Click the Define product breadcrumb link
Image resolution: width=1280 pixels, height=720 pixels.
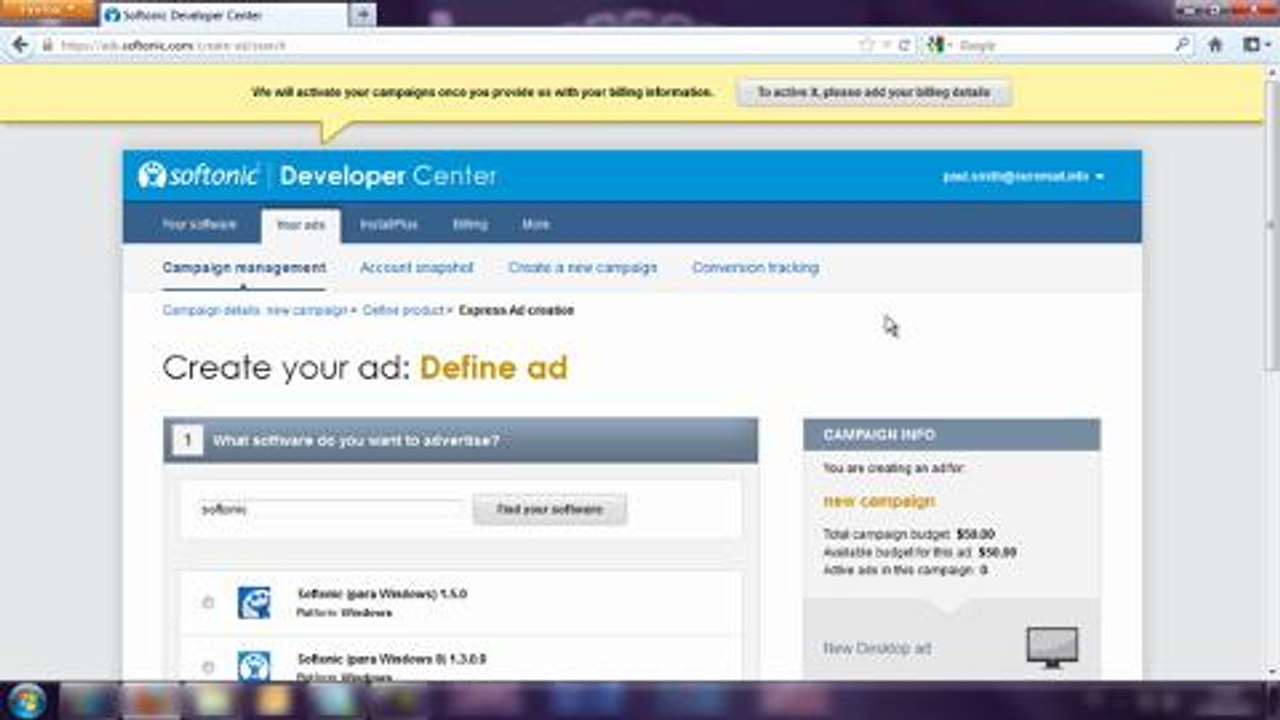[403, 311]
